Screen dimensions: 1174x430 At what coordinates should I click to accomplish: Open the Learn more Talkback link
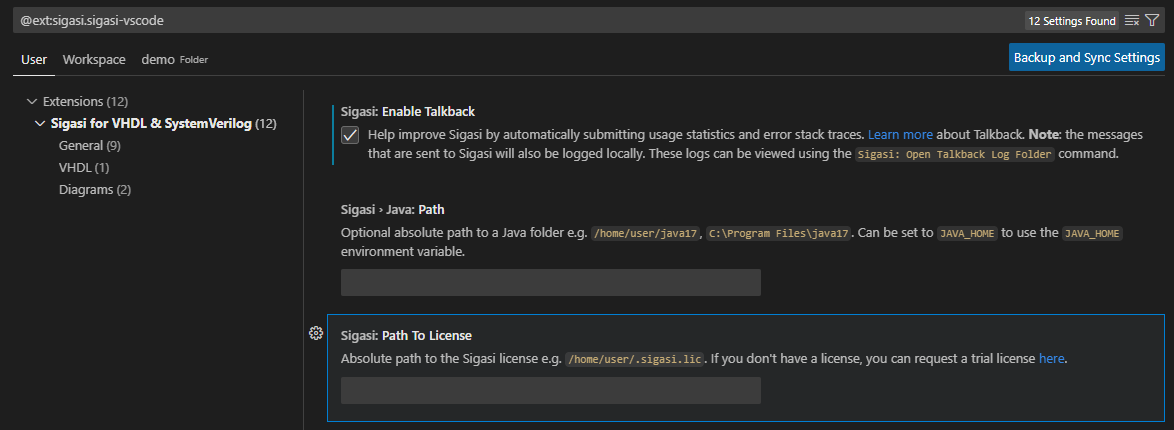pyautogui.click(x=900, y=135)
